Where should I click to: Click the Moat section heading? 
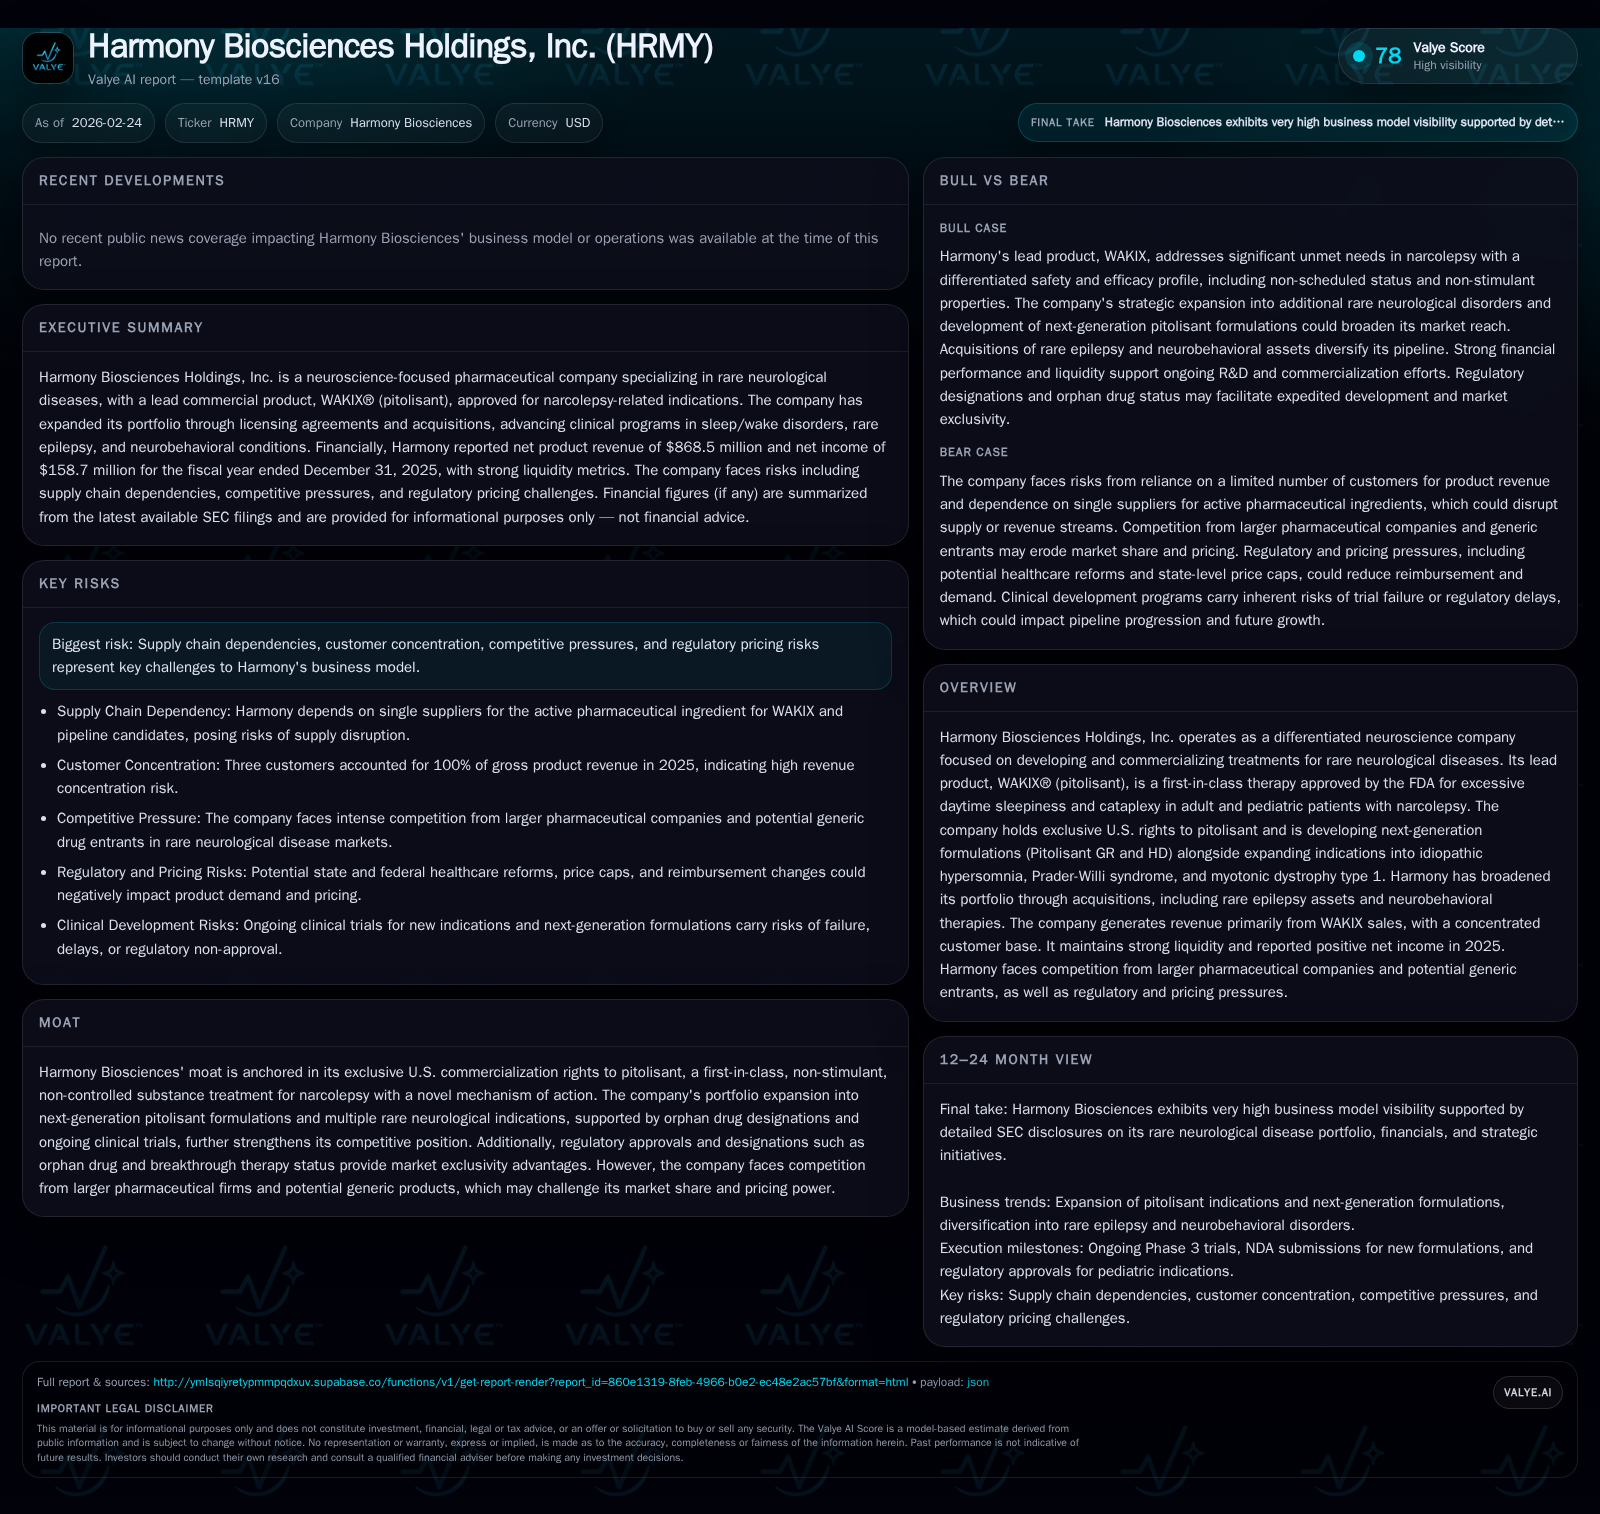60,1023
